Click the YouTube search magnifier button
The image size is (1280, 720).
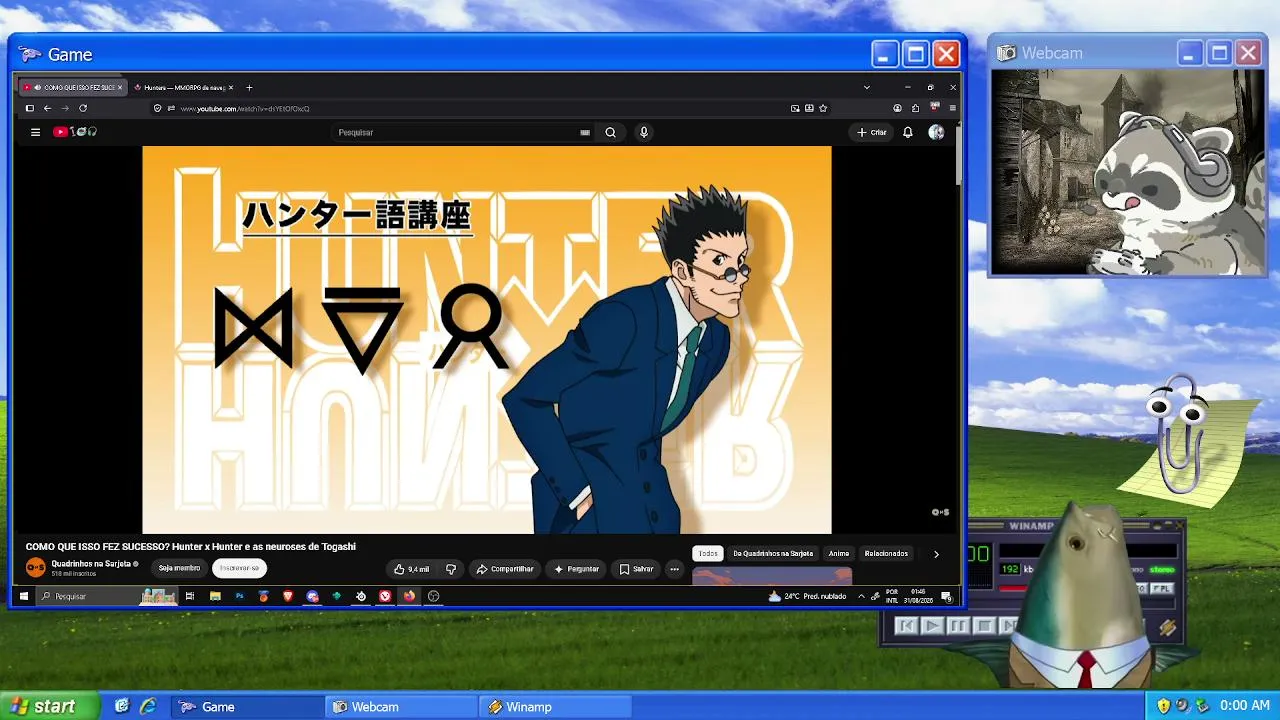(x=610, y=132)
